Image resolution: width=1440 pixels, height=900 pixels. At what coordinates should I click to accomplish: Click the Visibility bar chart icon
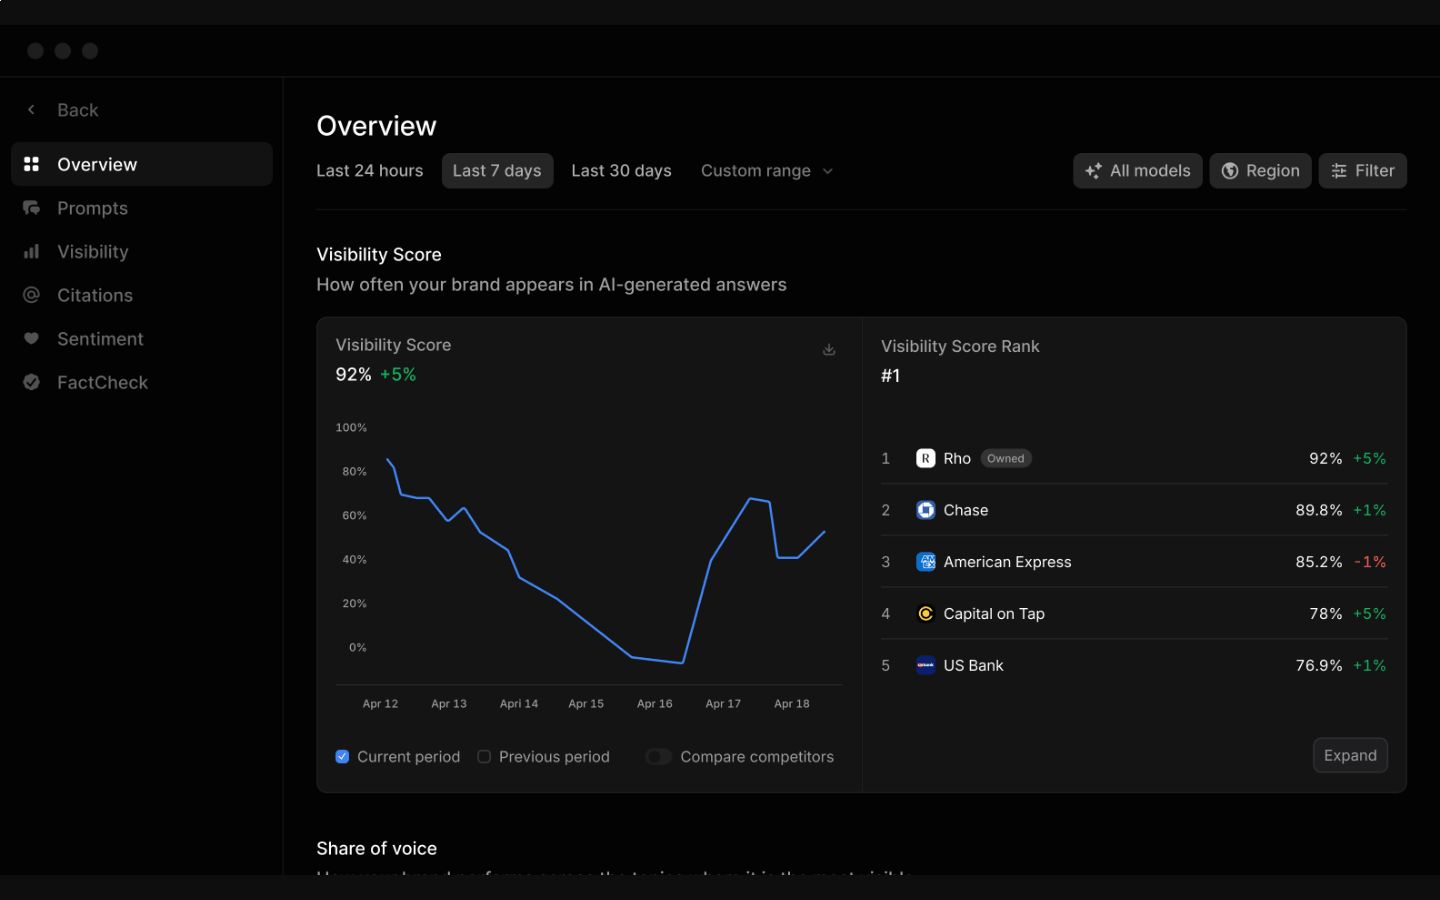coord(31,252)
